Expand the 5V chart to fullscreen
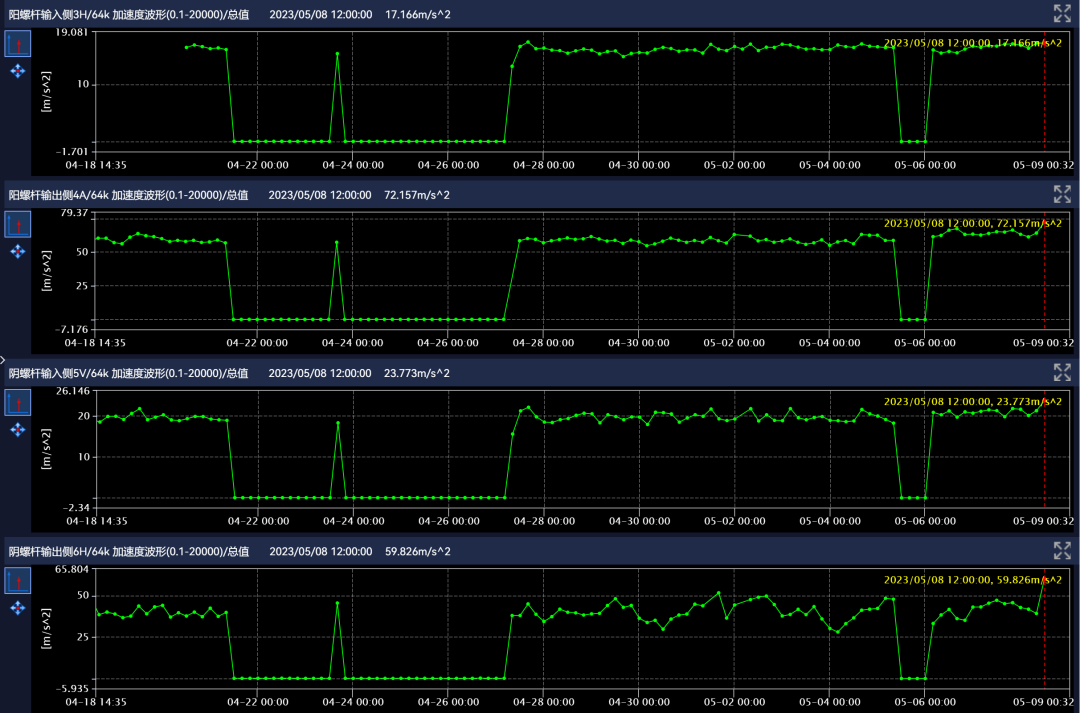The image size is (1080, 713). (1062, 373)
